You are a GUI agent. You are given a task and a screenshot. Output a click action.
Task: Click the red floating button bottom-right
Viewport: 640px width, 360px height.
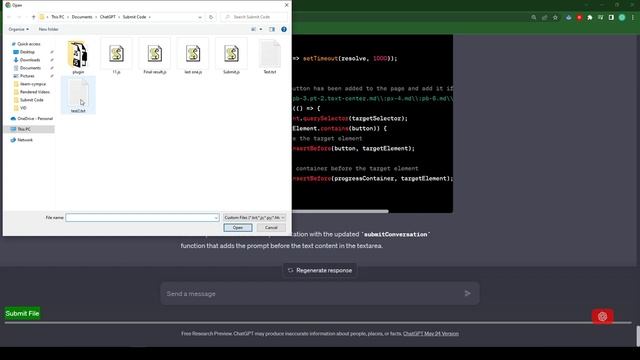[602, 316]
